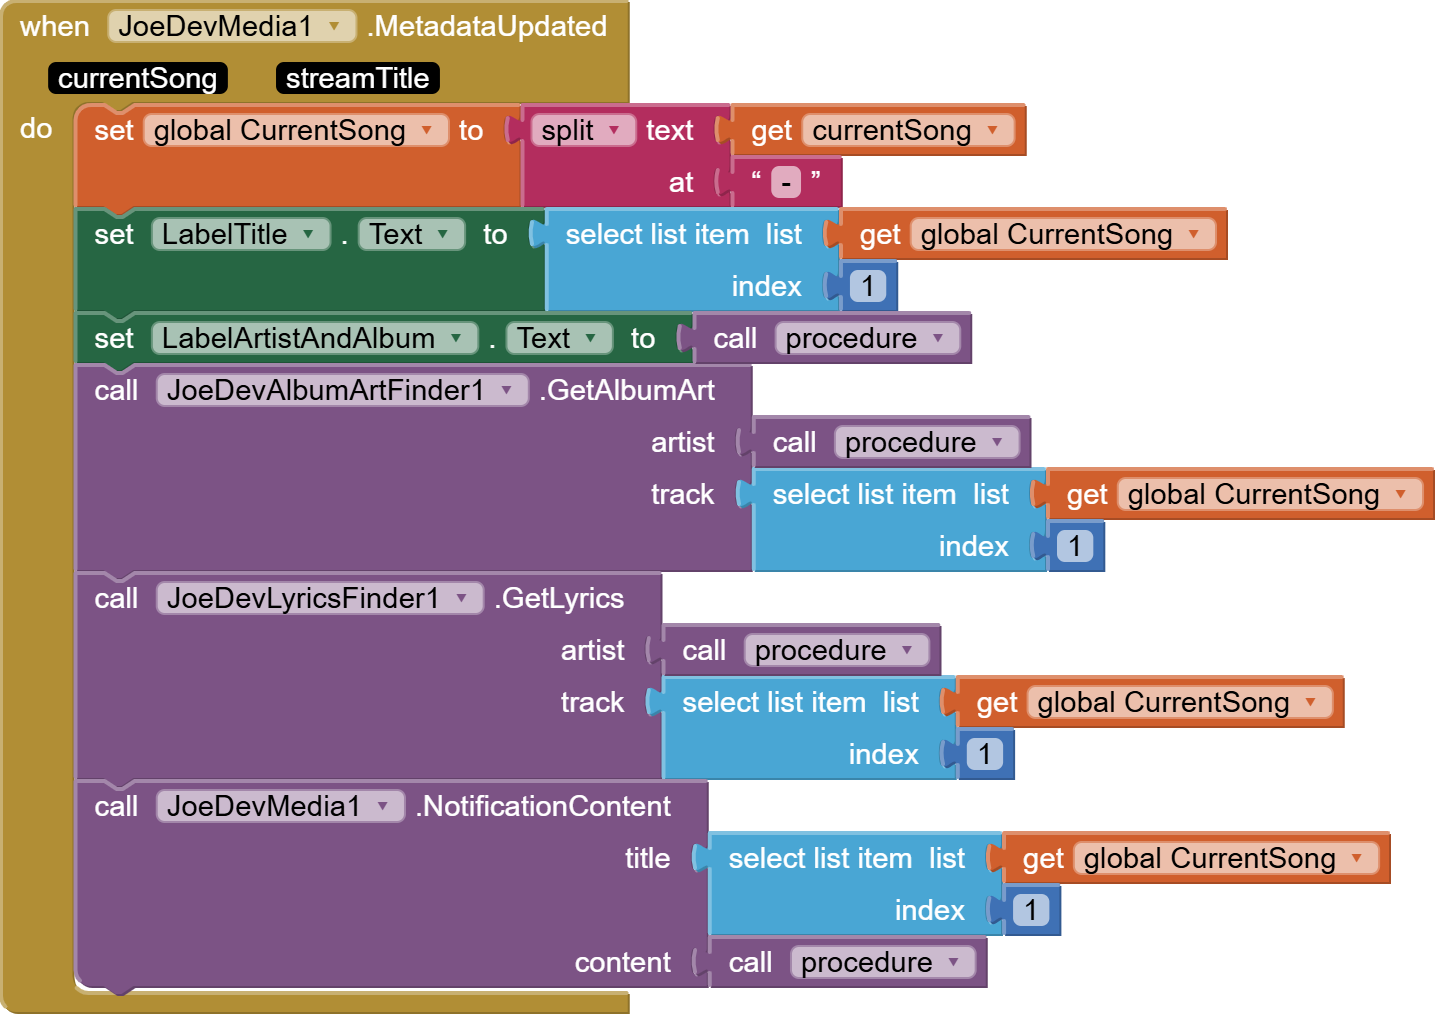This screenshot has height=1014, width=1436.
Task: Click the streamTitle event parameter
Action: click(357, 79)
